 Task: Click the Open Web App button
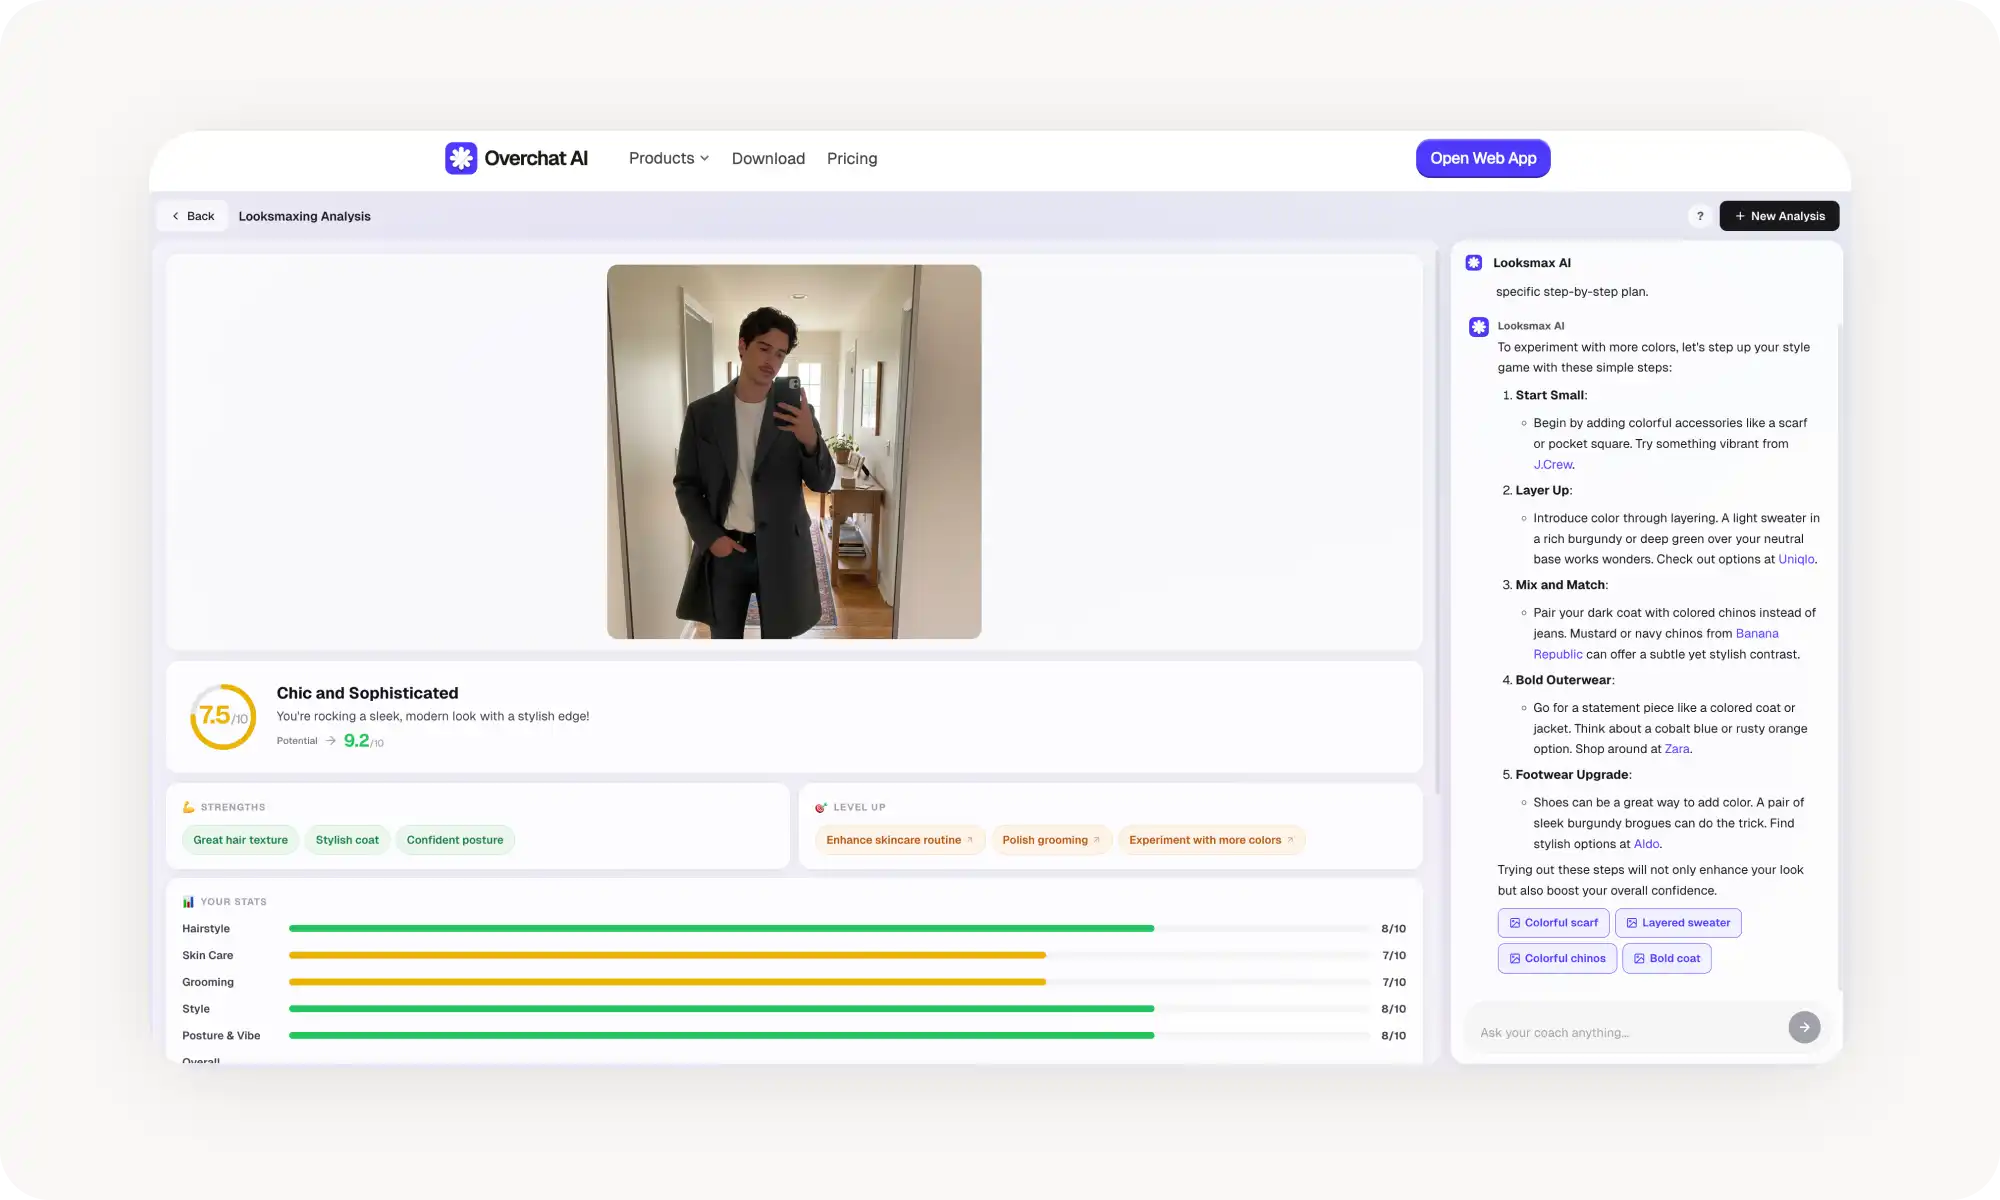pos(1483,158)
